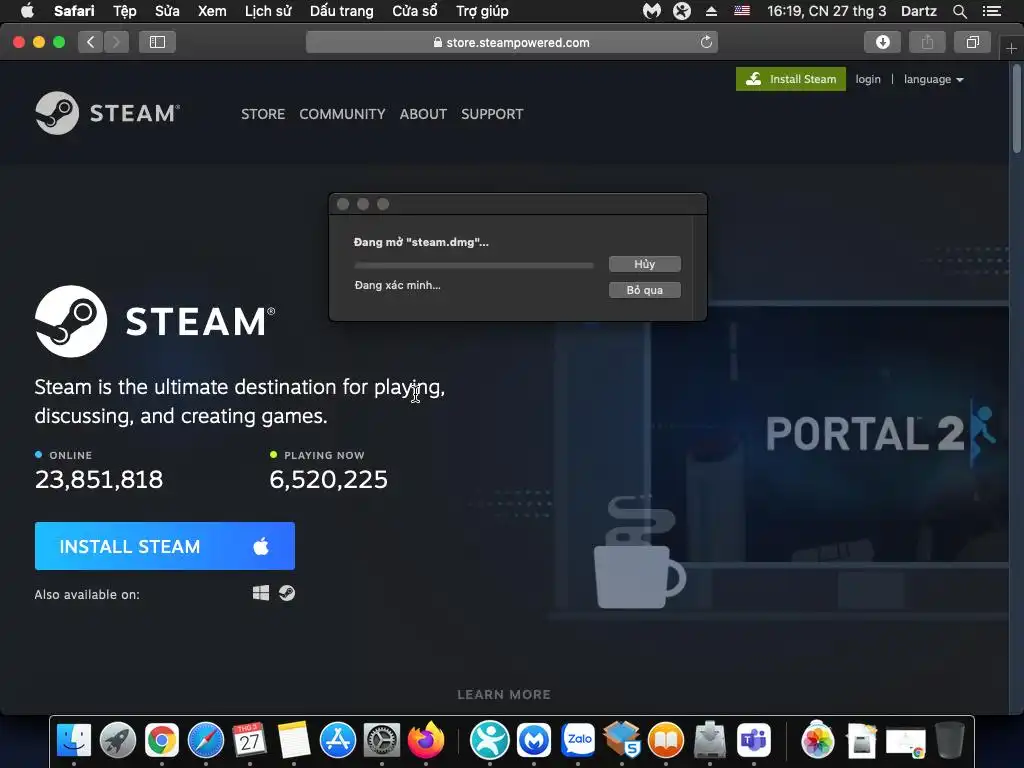The image size is (1024, 768).
Task: Open Books from the Dock
Action: coord(666,741)
